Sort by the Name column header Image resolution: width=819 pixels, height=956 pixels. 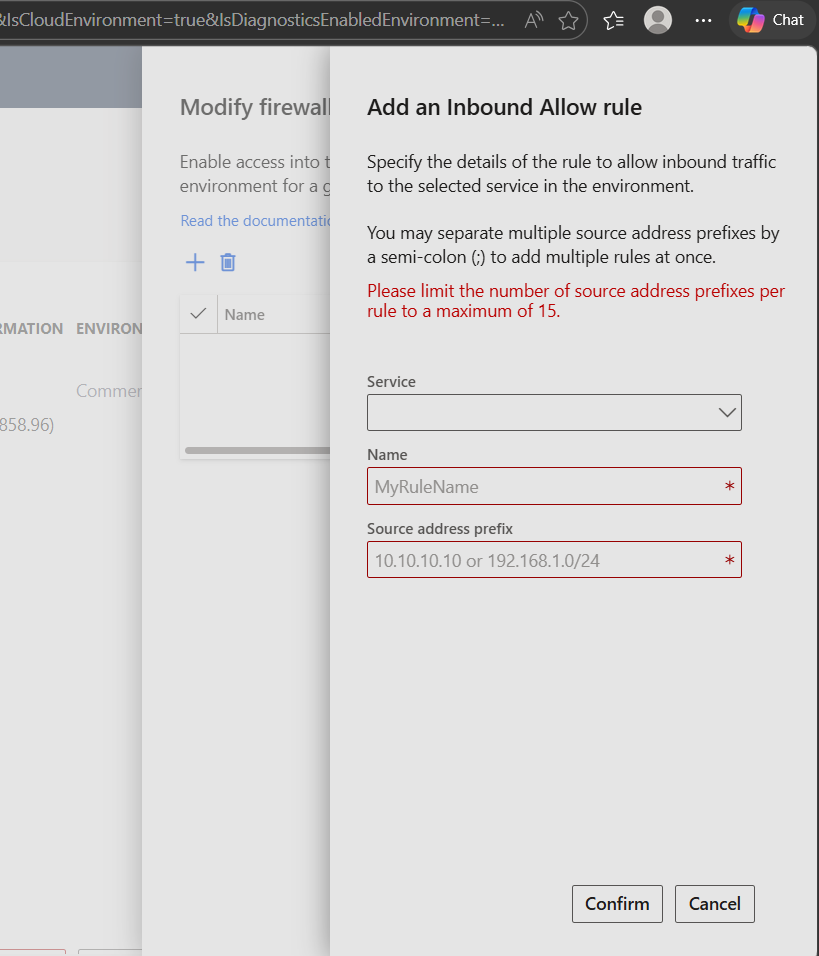(245, 315)
